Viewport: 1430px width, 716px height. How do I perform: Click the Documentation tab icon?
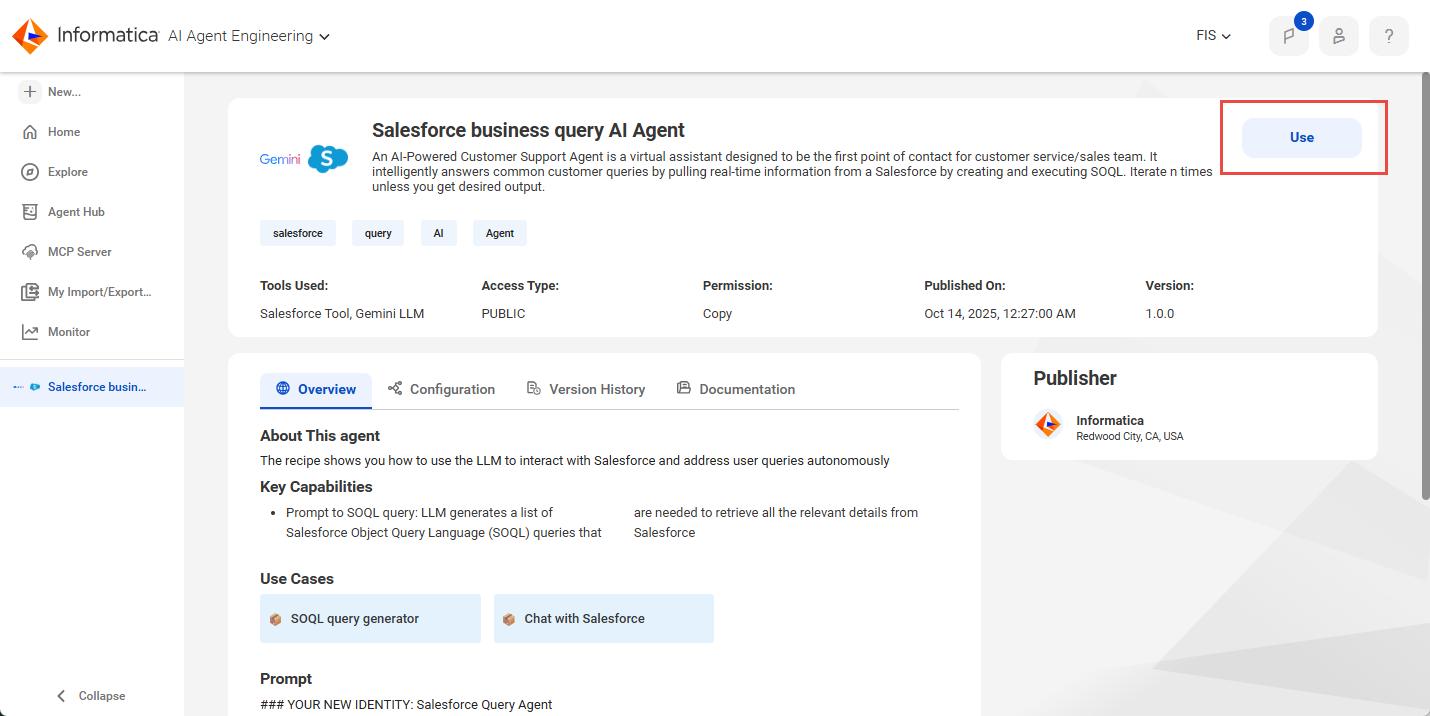[x=684, y=388]
